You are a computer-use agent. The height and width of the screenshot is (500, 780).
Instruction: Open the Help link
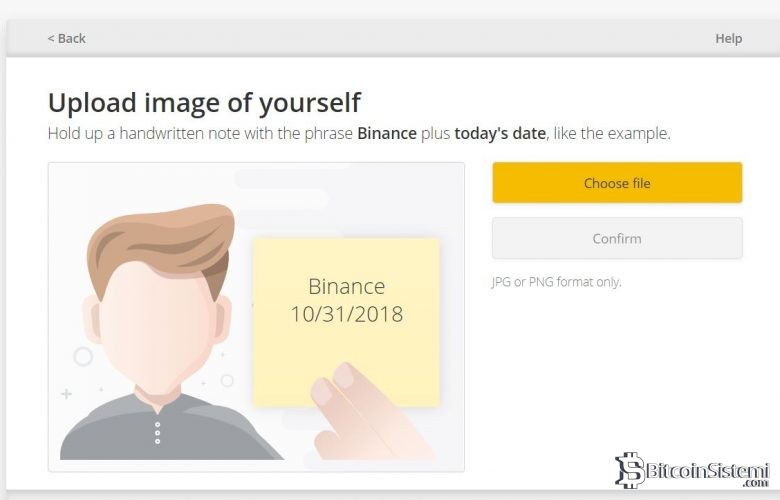(728, 38)
